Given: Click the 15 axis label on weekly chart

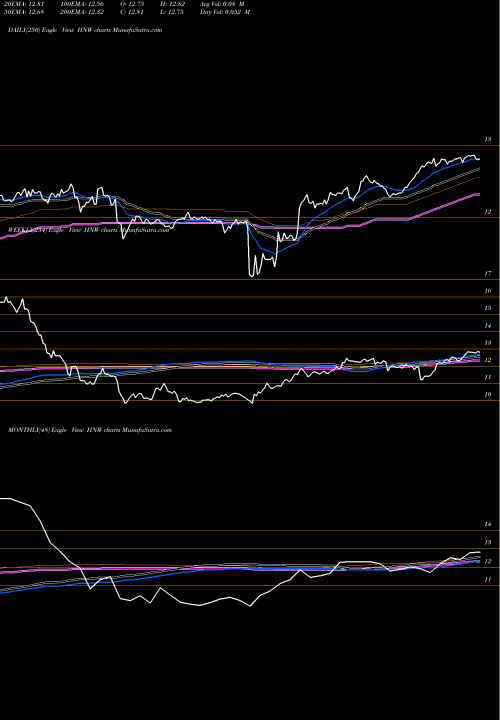Looking at the screenshot, I should pyautogui.click(x=489, y=308).
